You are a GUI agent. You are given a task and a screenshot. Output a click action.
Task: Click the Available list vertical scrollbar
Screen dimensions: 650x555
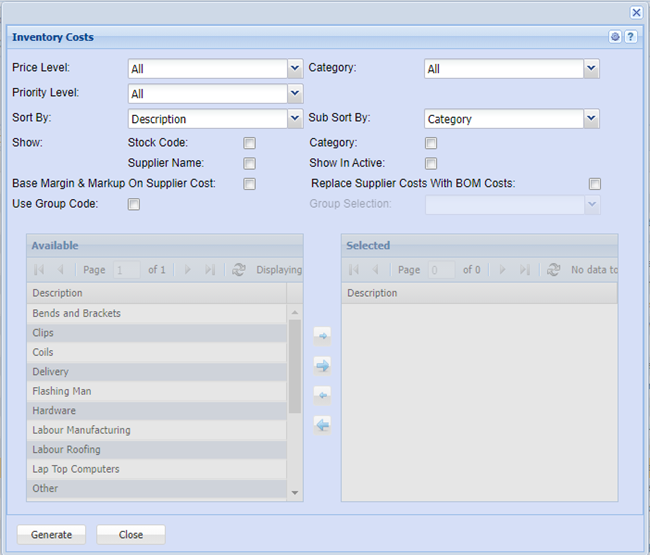pyautogui.click(x=294, y=366)
